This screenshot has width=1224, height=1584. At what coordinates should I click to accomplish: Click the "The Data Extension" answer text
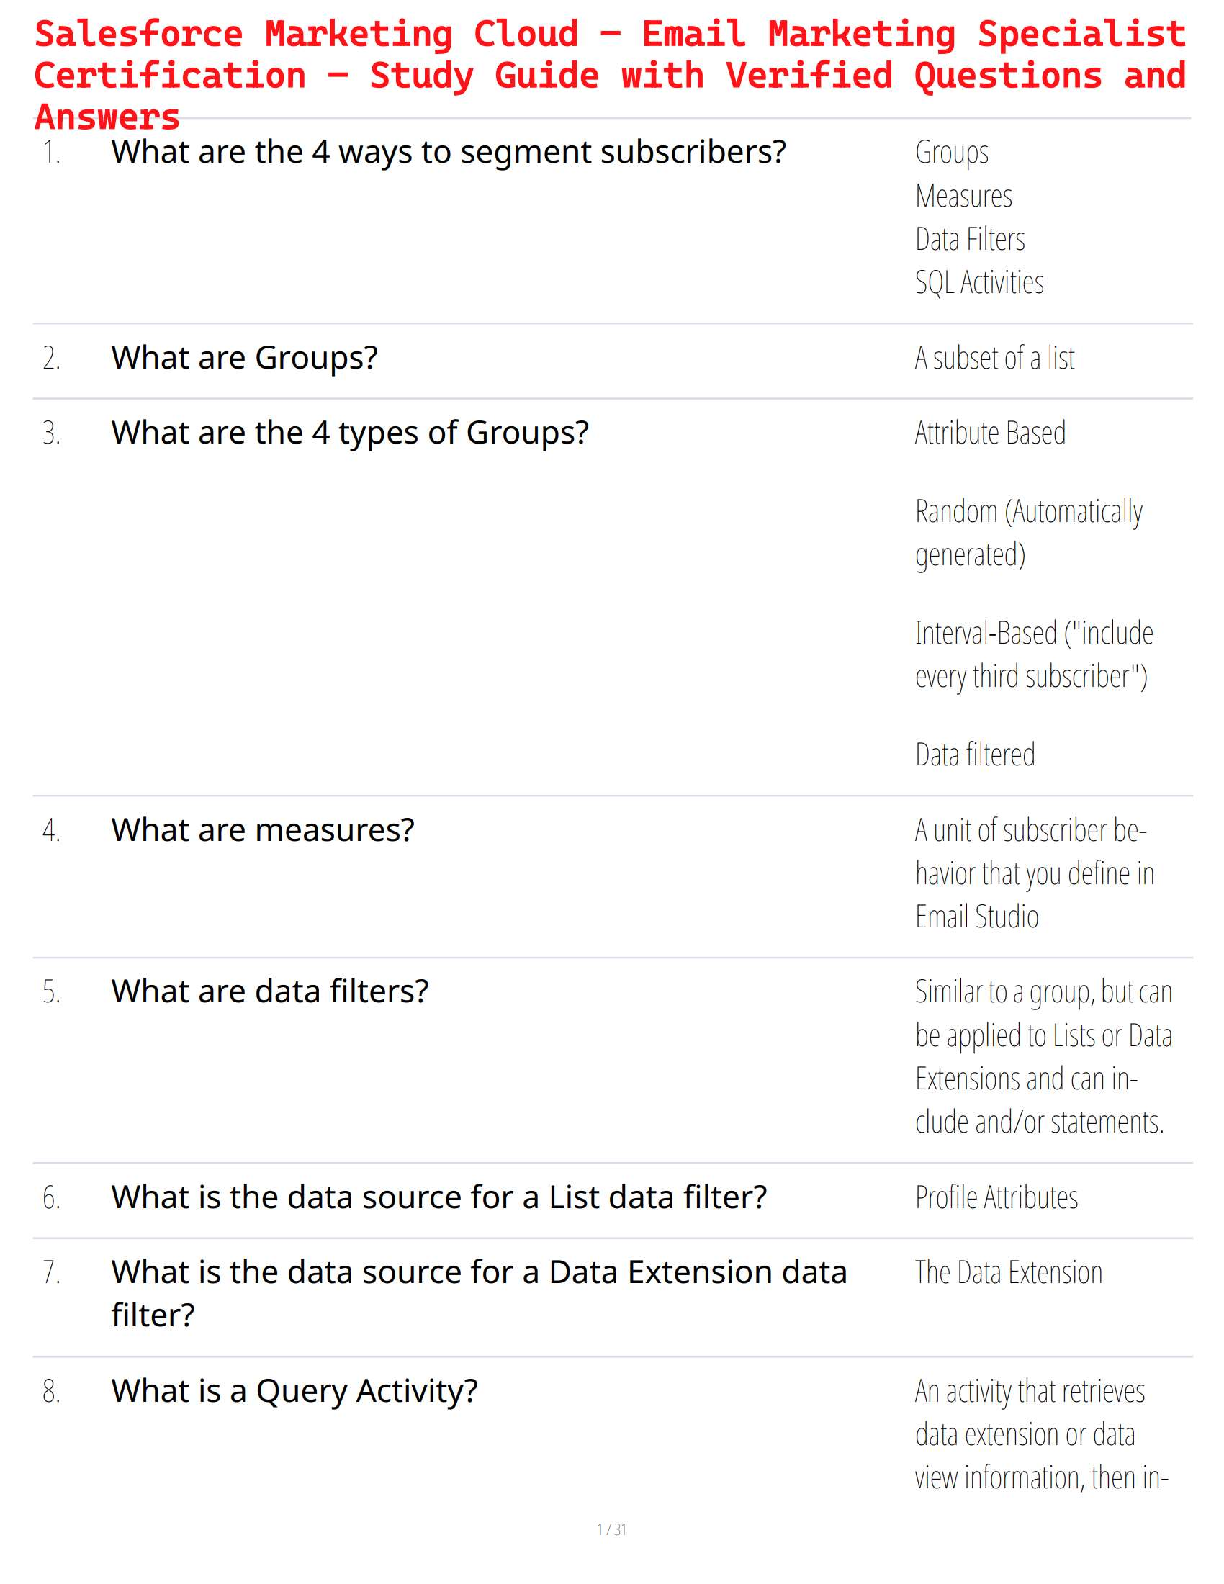click(1008, 1272)
